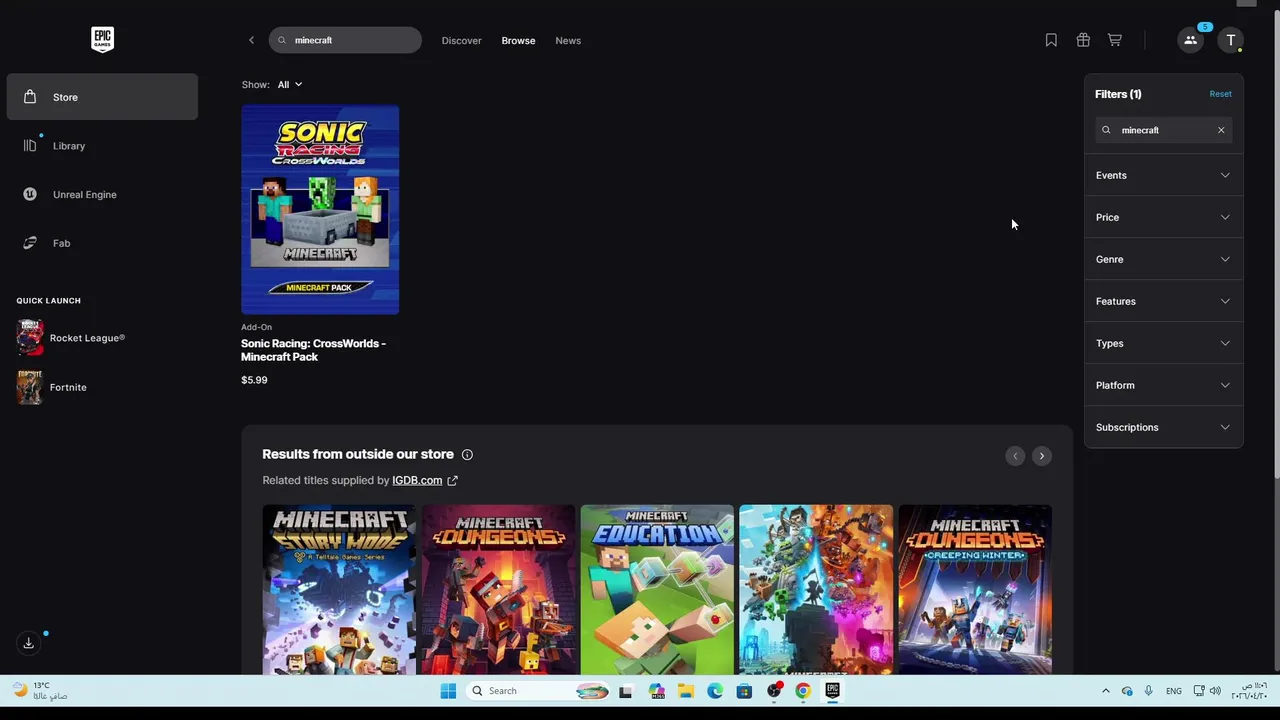Switch to the Browse tab

point(518,41)
